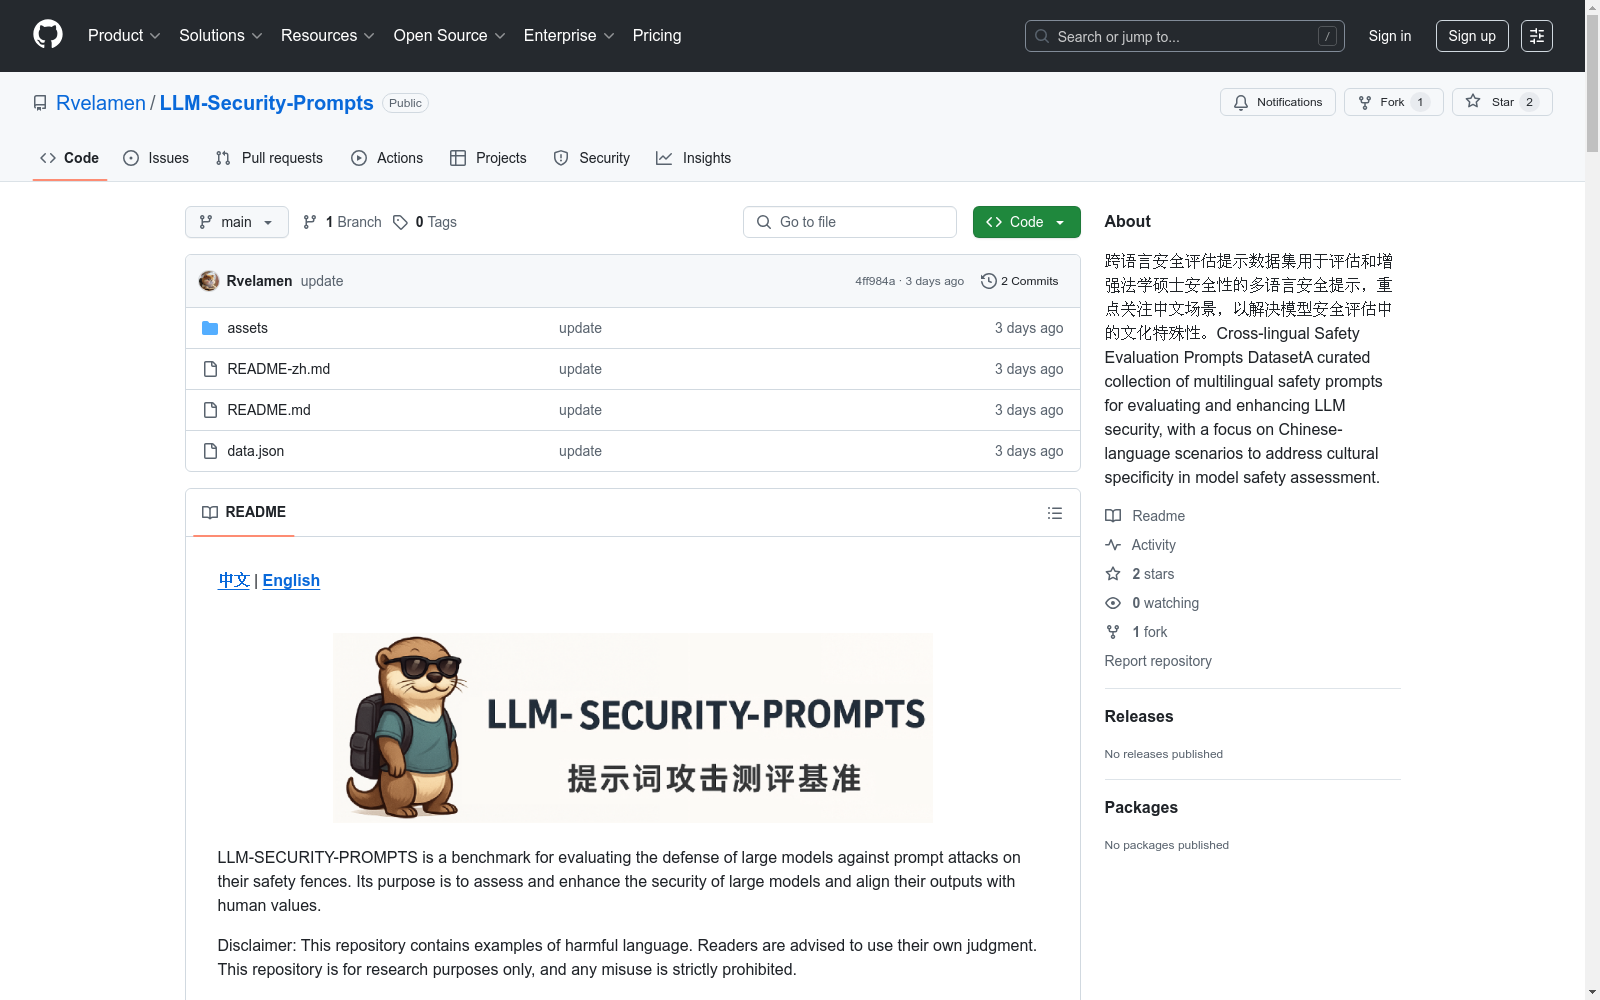This screenshot has height=1000, width=1600.
Task: Open the README.md file name
Action: [269, 410]
